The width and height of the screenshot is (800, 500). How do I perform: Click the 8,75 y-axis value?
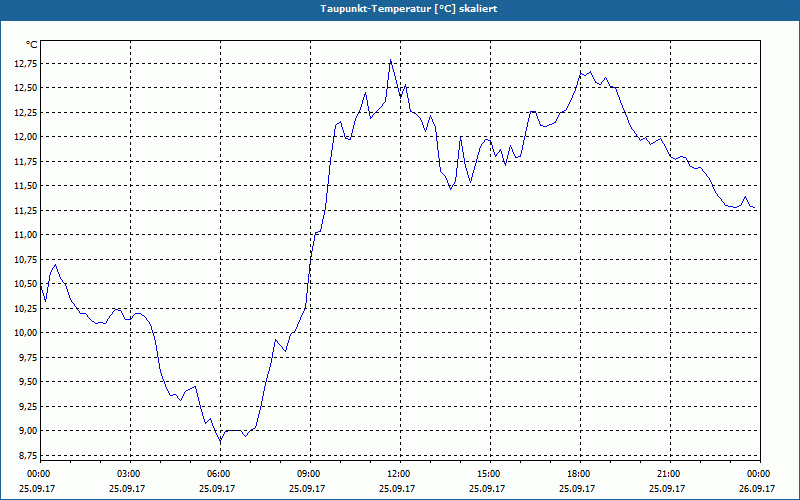[x=30, y=455]
